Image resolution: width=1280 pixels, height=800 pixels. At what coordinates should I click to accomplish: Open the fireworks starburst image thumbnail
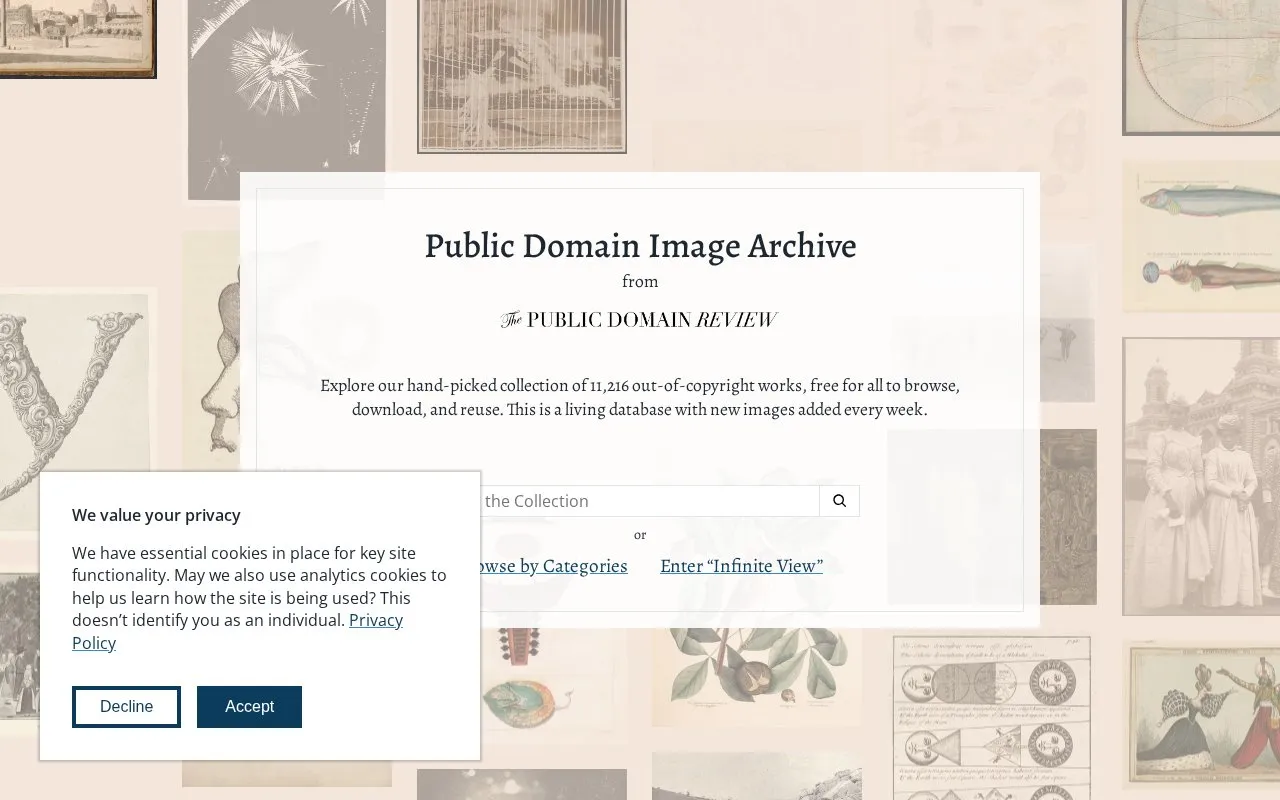point(286,99)
